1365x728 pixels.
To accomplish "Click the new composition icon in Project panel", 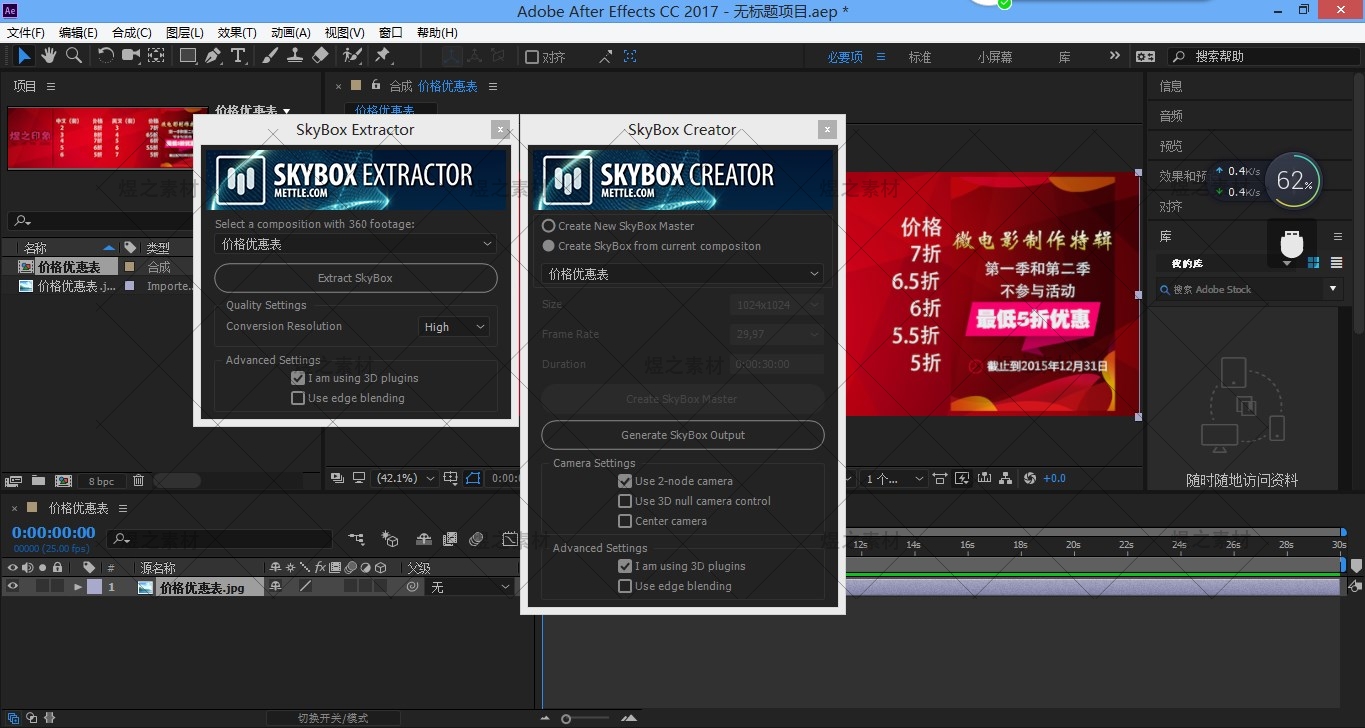I will [x=63, y=481].
